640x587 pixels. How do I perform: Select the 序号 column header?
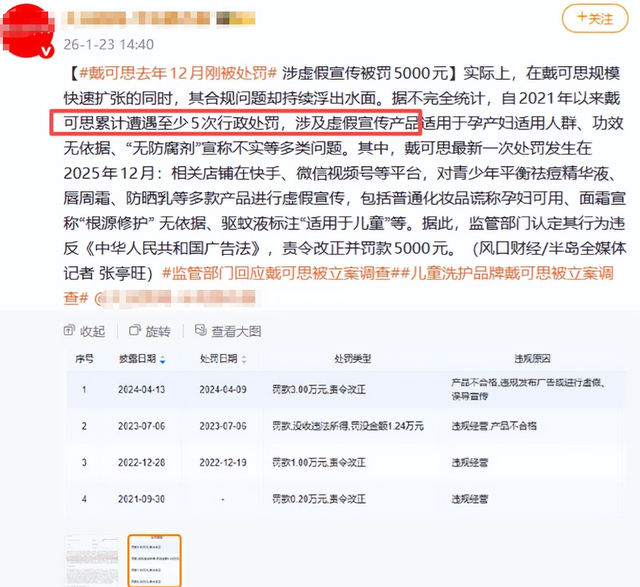(x=84, y=359)
